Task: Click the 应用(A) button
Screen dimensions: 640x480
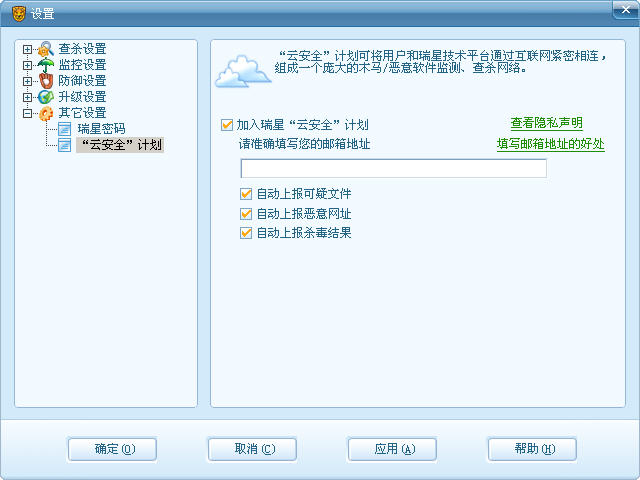Action: coord(392,449)
